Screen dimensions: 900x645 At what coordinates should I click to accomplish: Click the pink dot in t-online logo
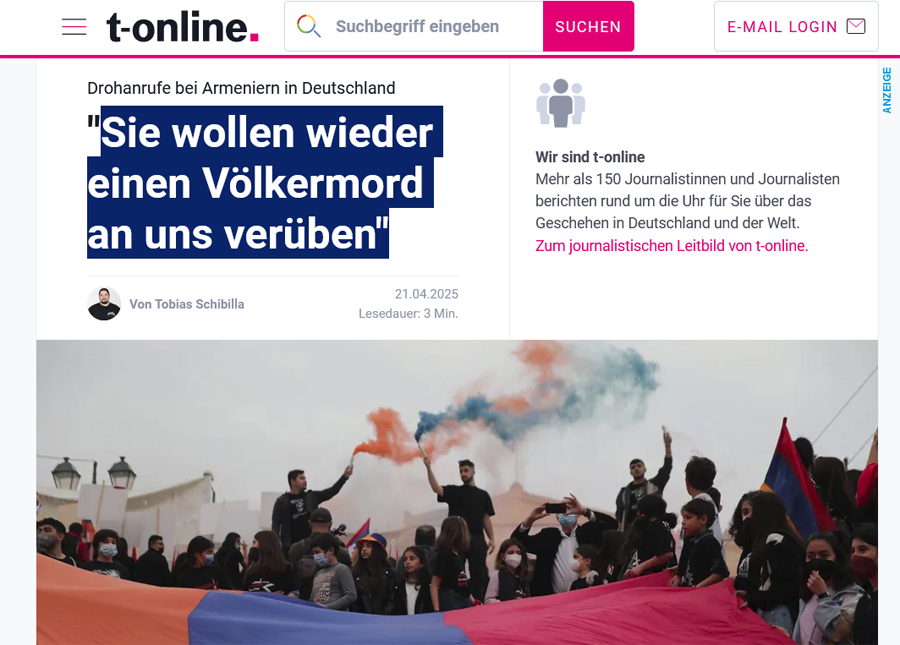[254, 38]
